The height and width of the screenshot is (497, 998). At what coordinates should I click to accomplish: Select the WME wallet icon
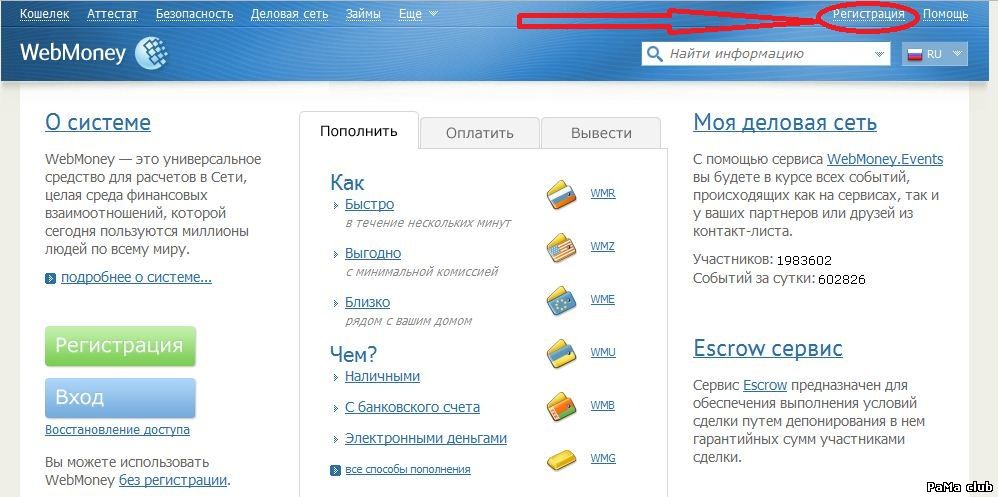561,301
